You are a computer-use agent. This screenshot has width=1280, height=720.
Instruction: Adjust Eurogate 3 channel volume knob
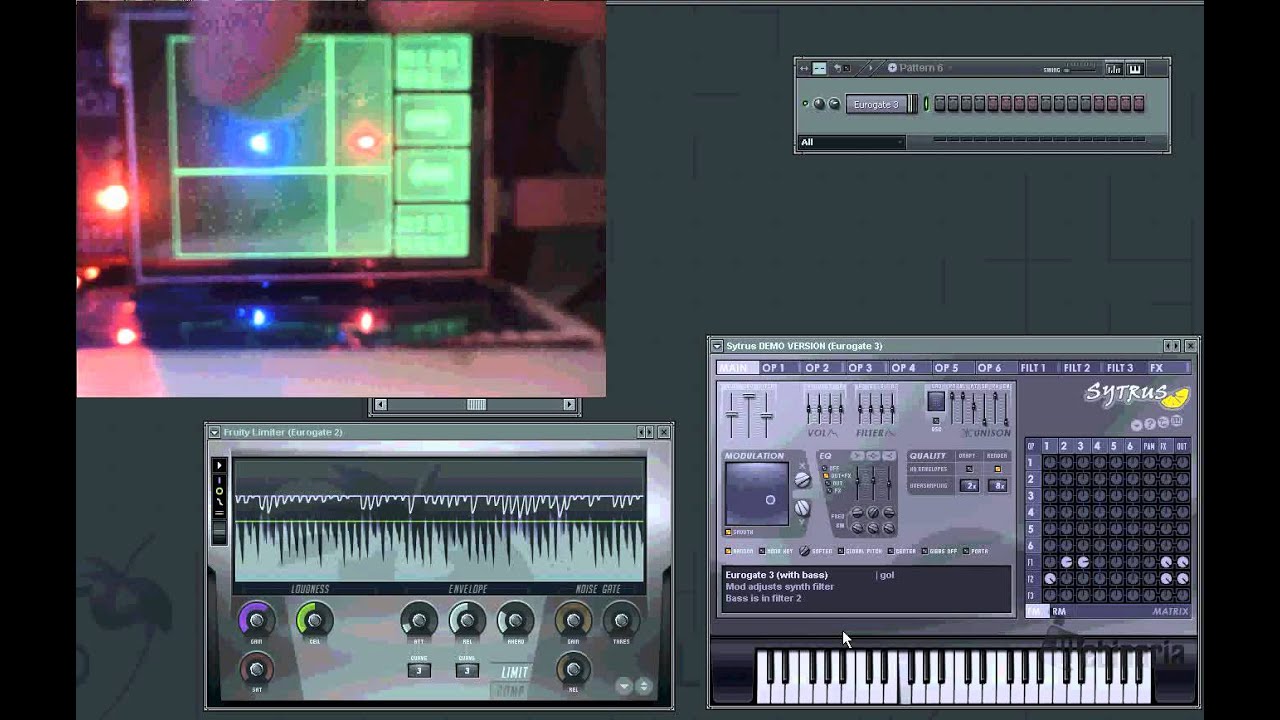click(x=834, y=103)
